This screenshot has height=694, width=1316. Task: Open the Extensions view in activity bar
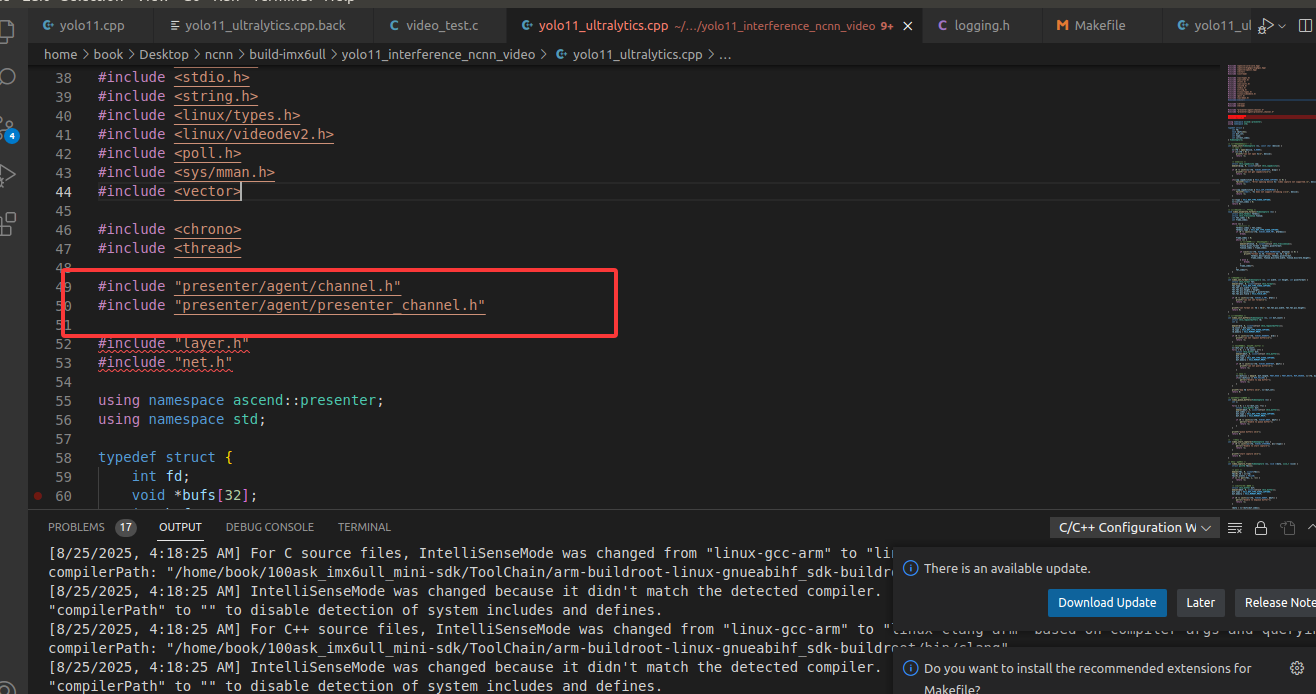point(7,223)
